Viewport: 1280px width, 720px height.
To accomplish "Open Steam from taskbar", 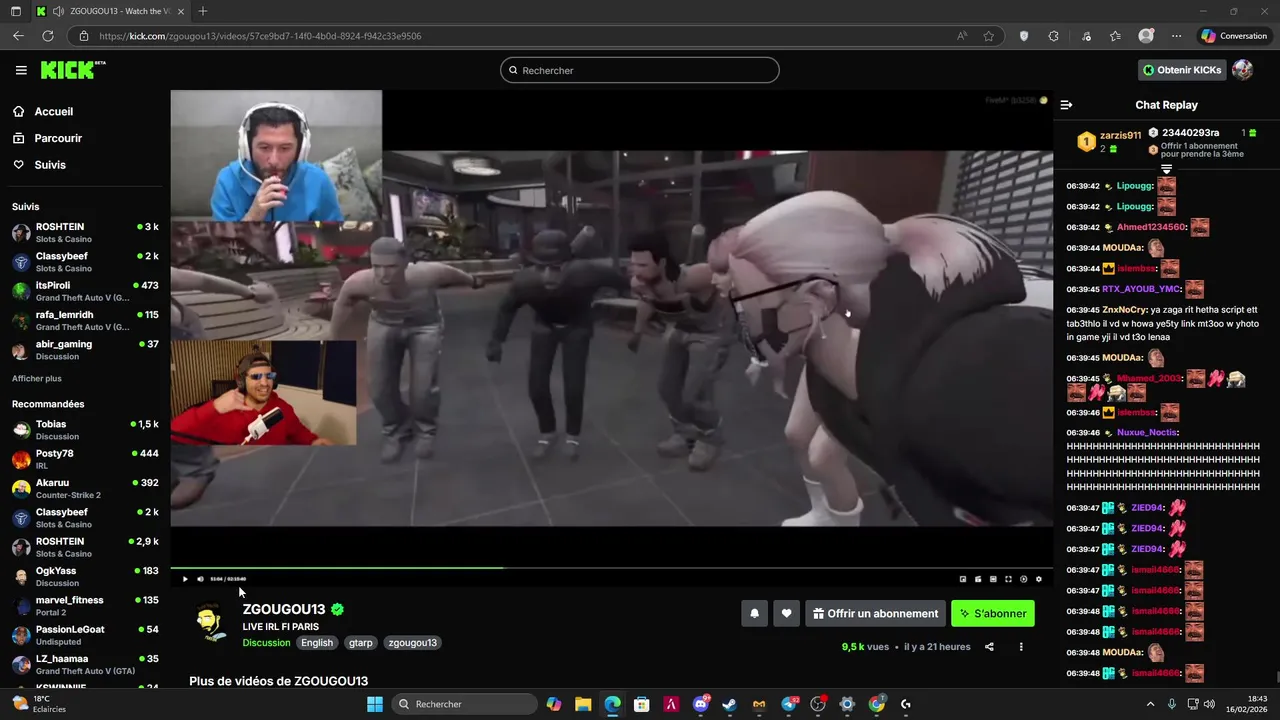I will point(729,704).
